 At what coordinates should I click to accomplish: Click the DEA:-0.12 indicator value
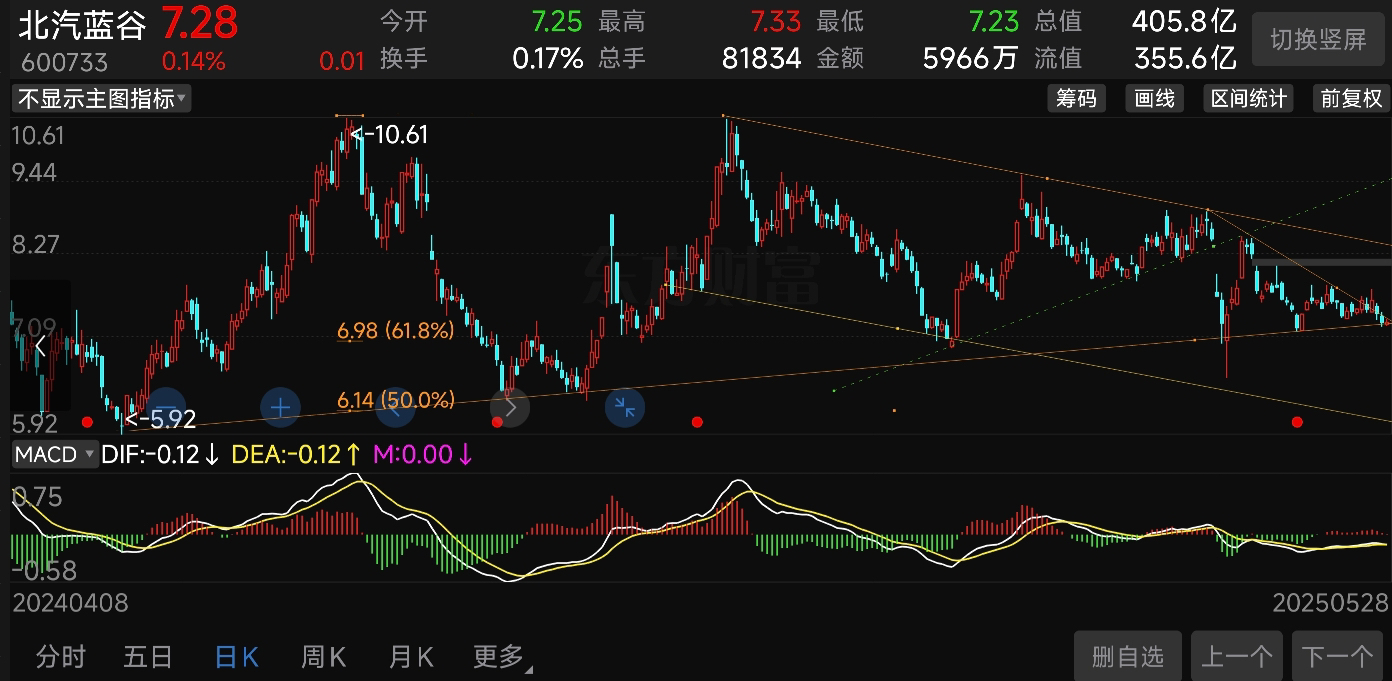[x=296, y=455]
